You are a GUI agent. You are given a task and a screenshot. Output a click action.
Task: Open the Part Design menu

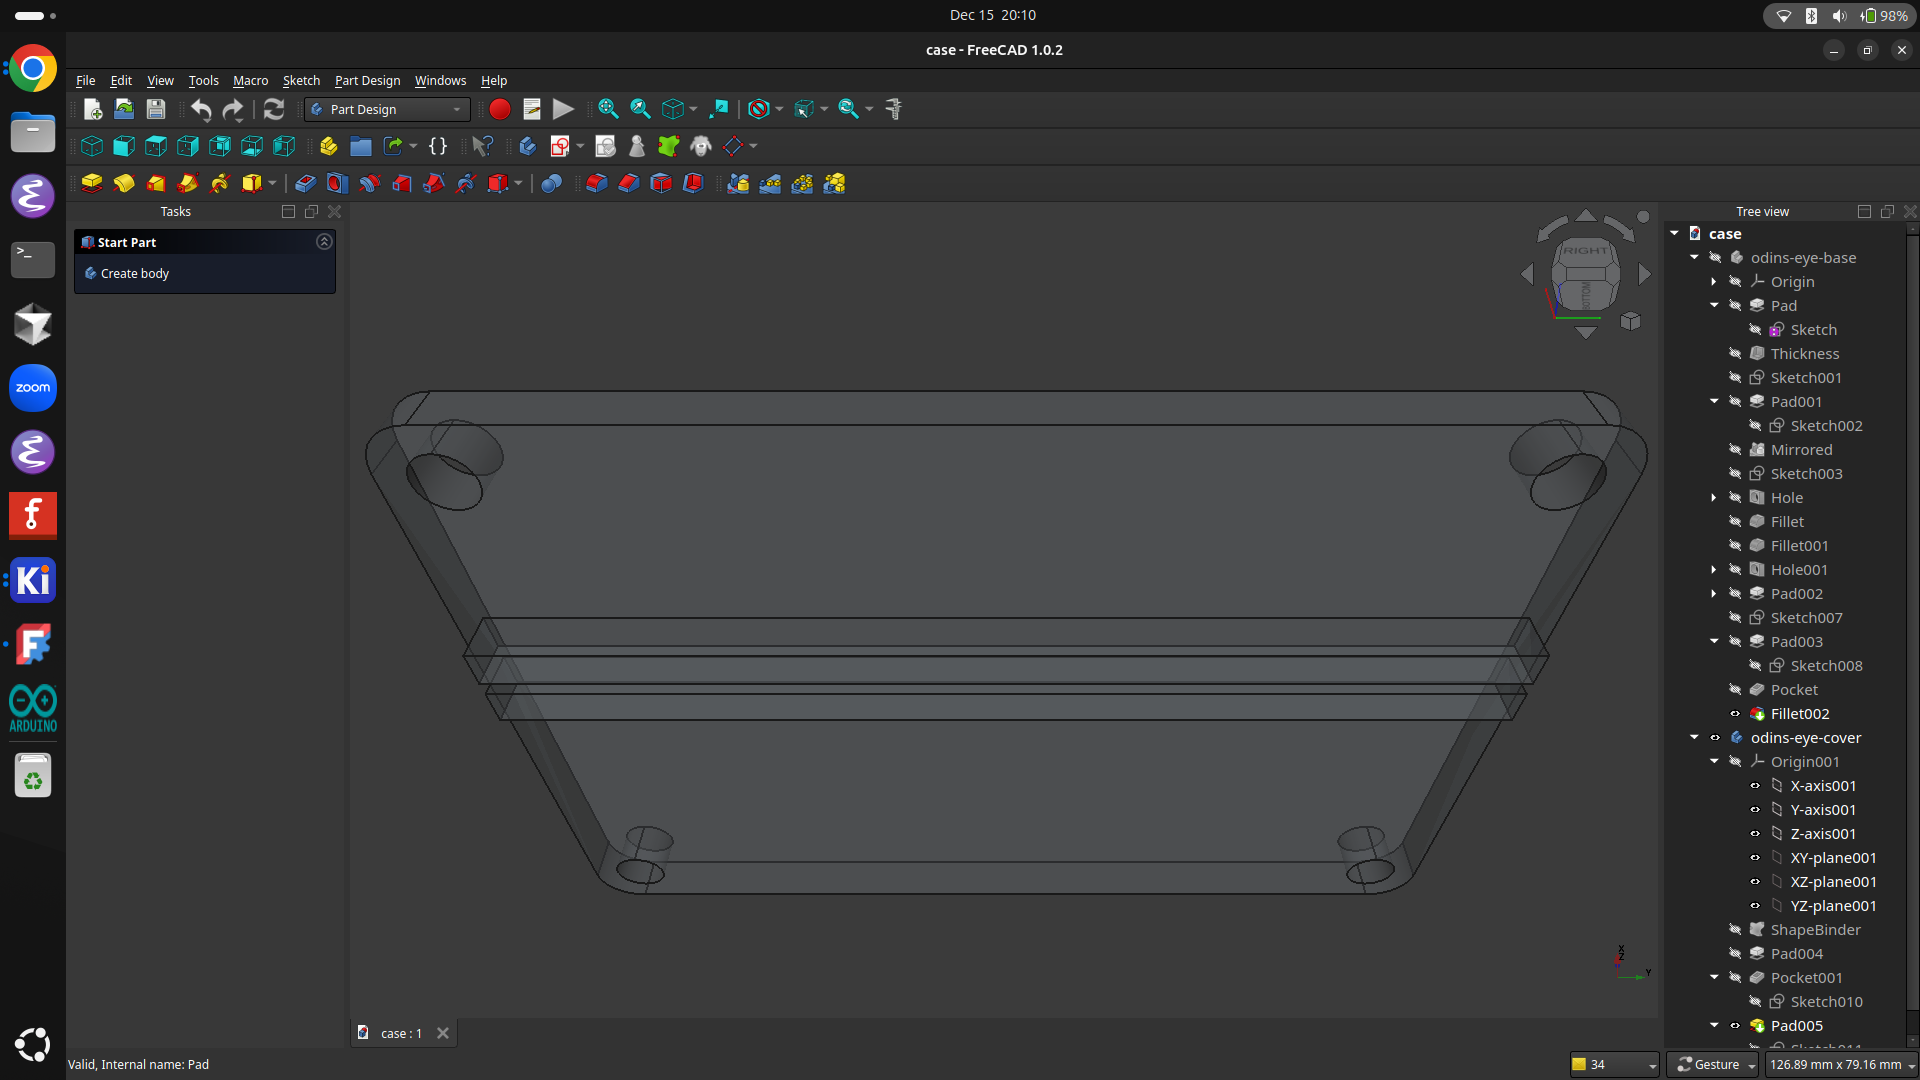pos(367,80)
